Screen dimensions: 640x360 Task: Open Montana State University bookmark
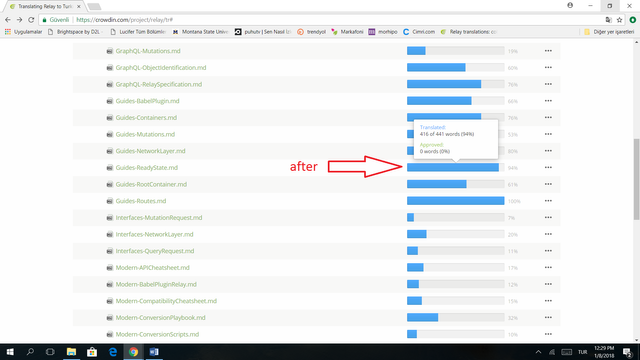[x=200, y=32]
